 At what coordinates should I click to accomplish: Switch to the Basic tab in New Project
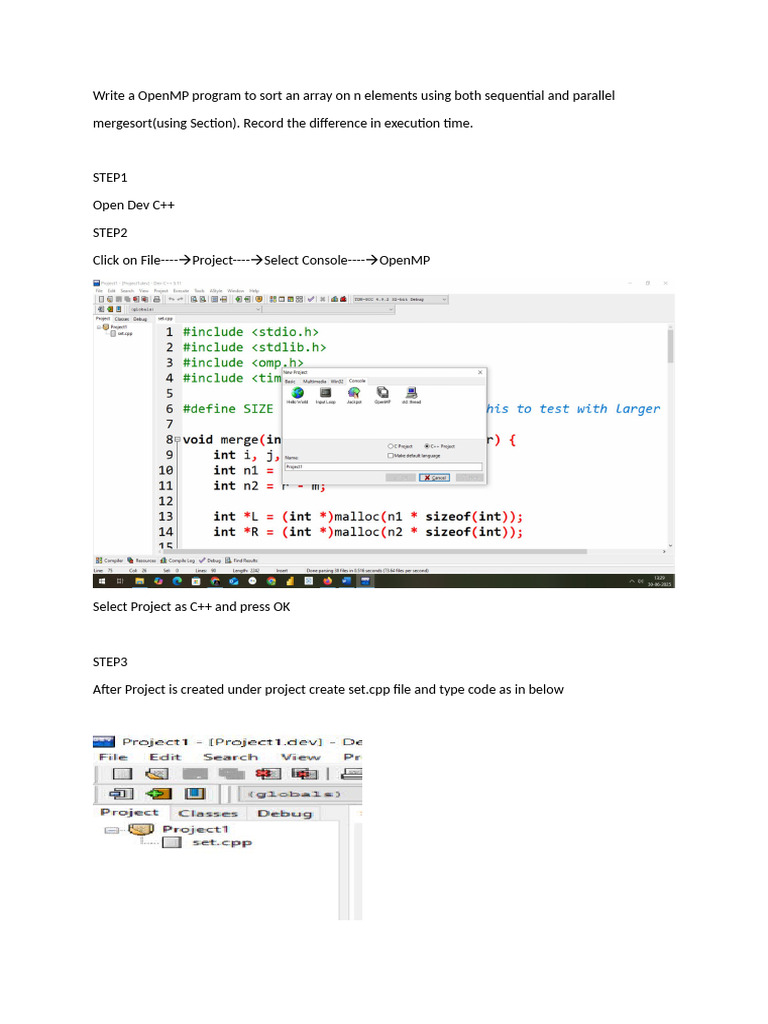pyautogui.click(x=290, y=381)
